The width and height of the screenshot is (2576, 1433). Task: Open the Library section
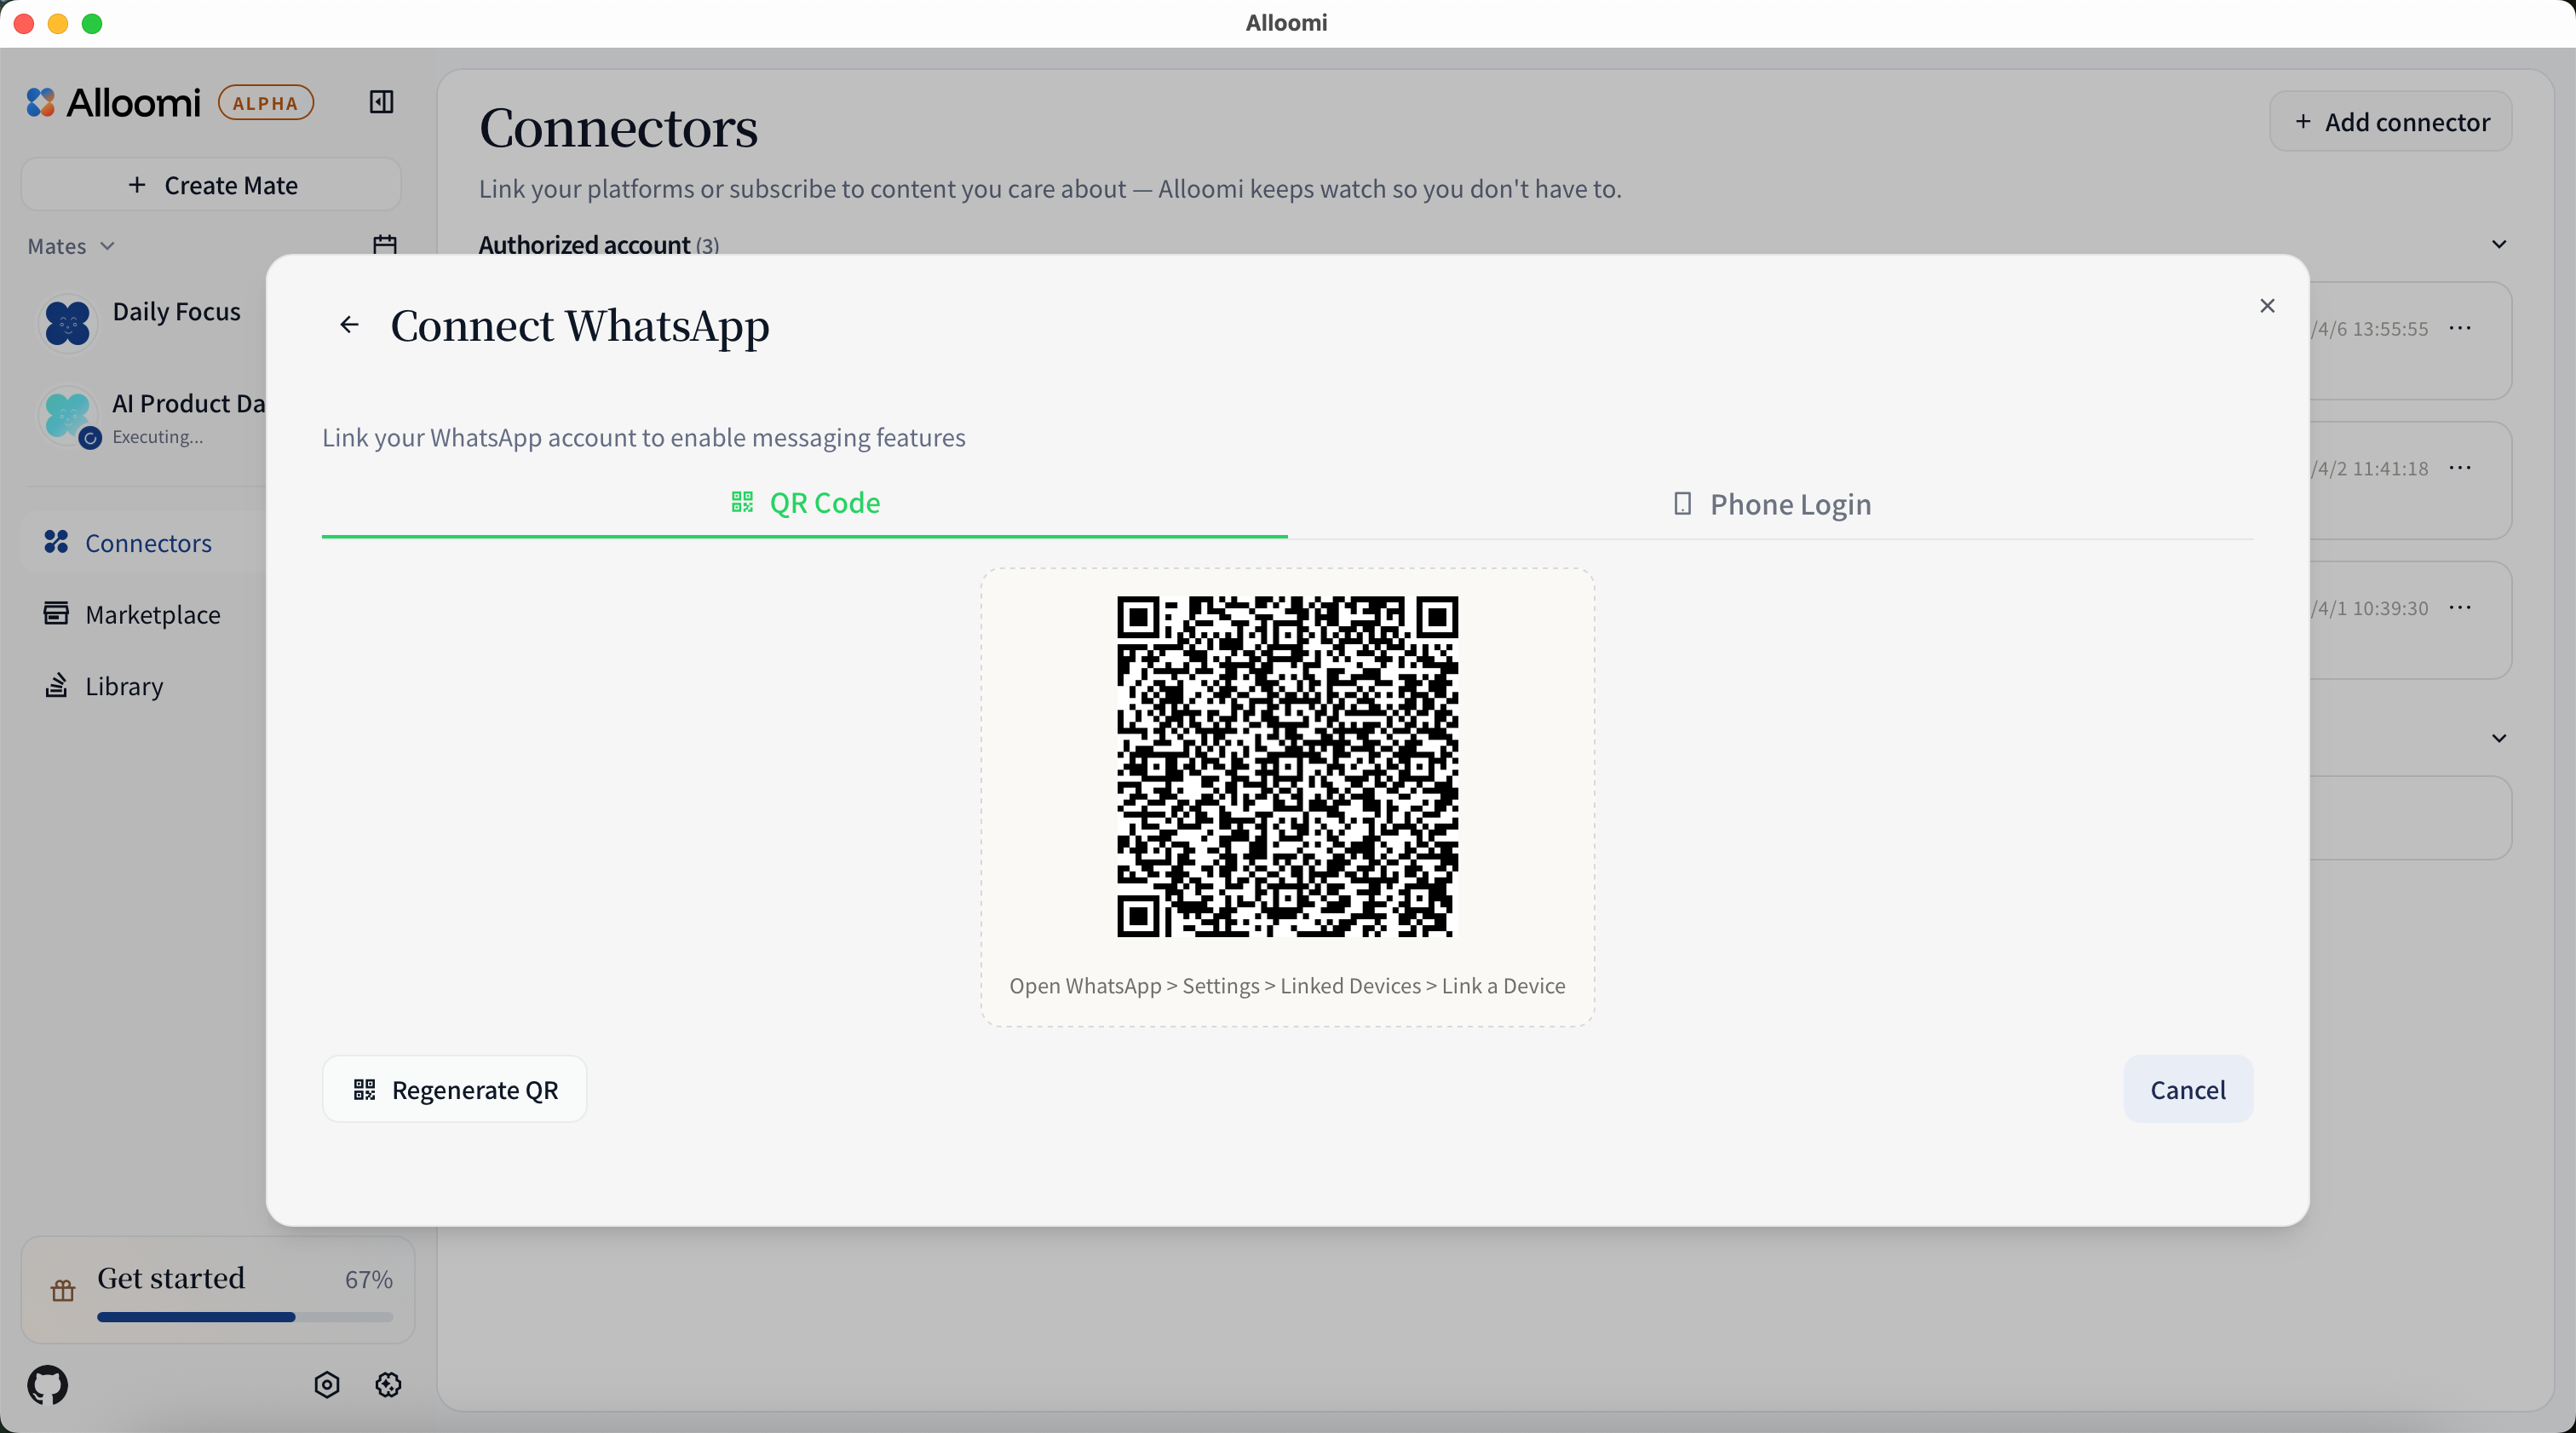point(123,686)
